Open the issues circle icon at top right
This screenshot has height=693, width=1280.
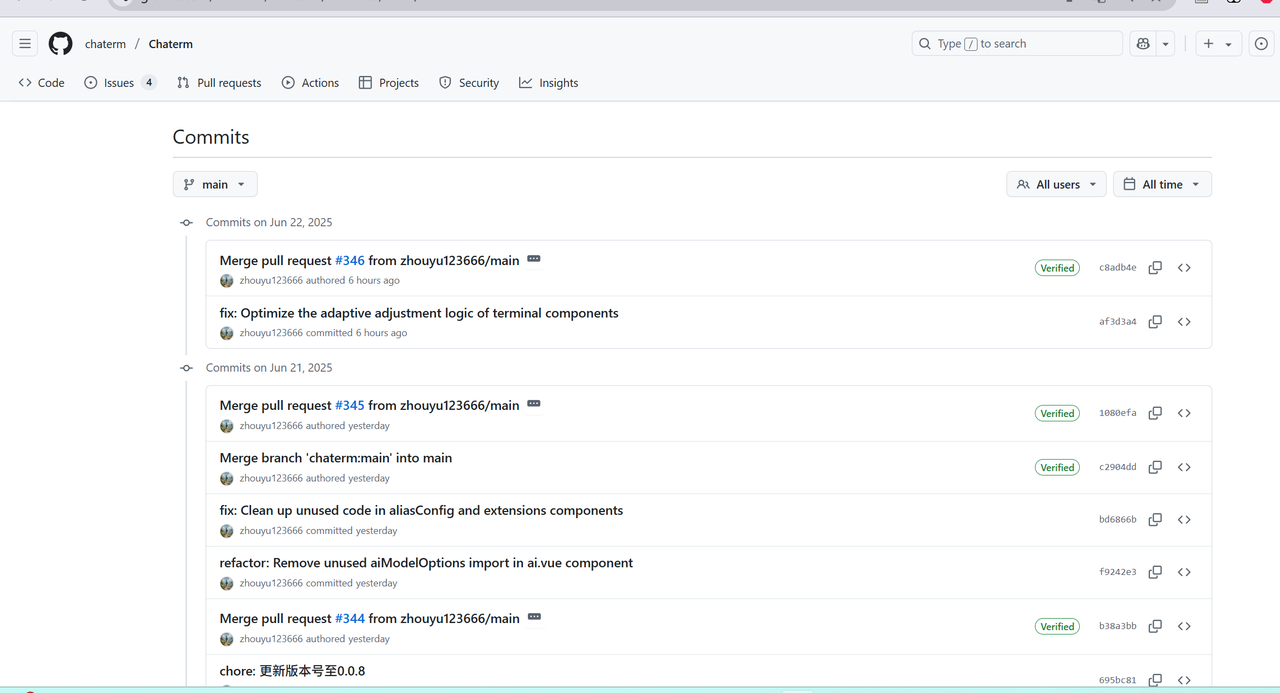(x=1261, y=44)
